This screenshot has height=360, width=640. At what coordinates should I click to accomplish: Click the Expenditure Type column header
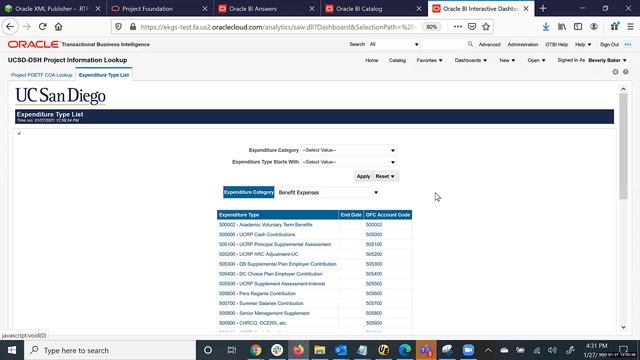click(x=278, y=215)
